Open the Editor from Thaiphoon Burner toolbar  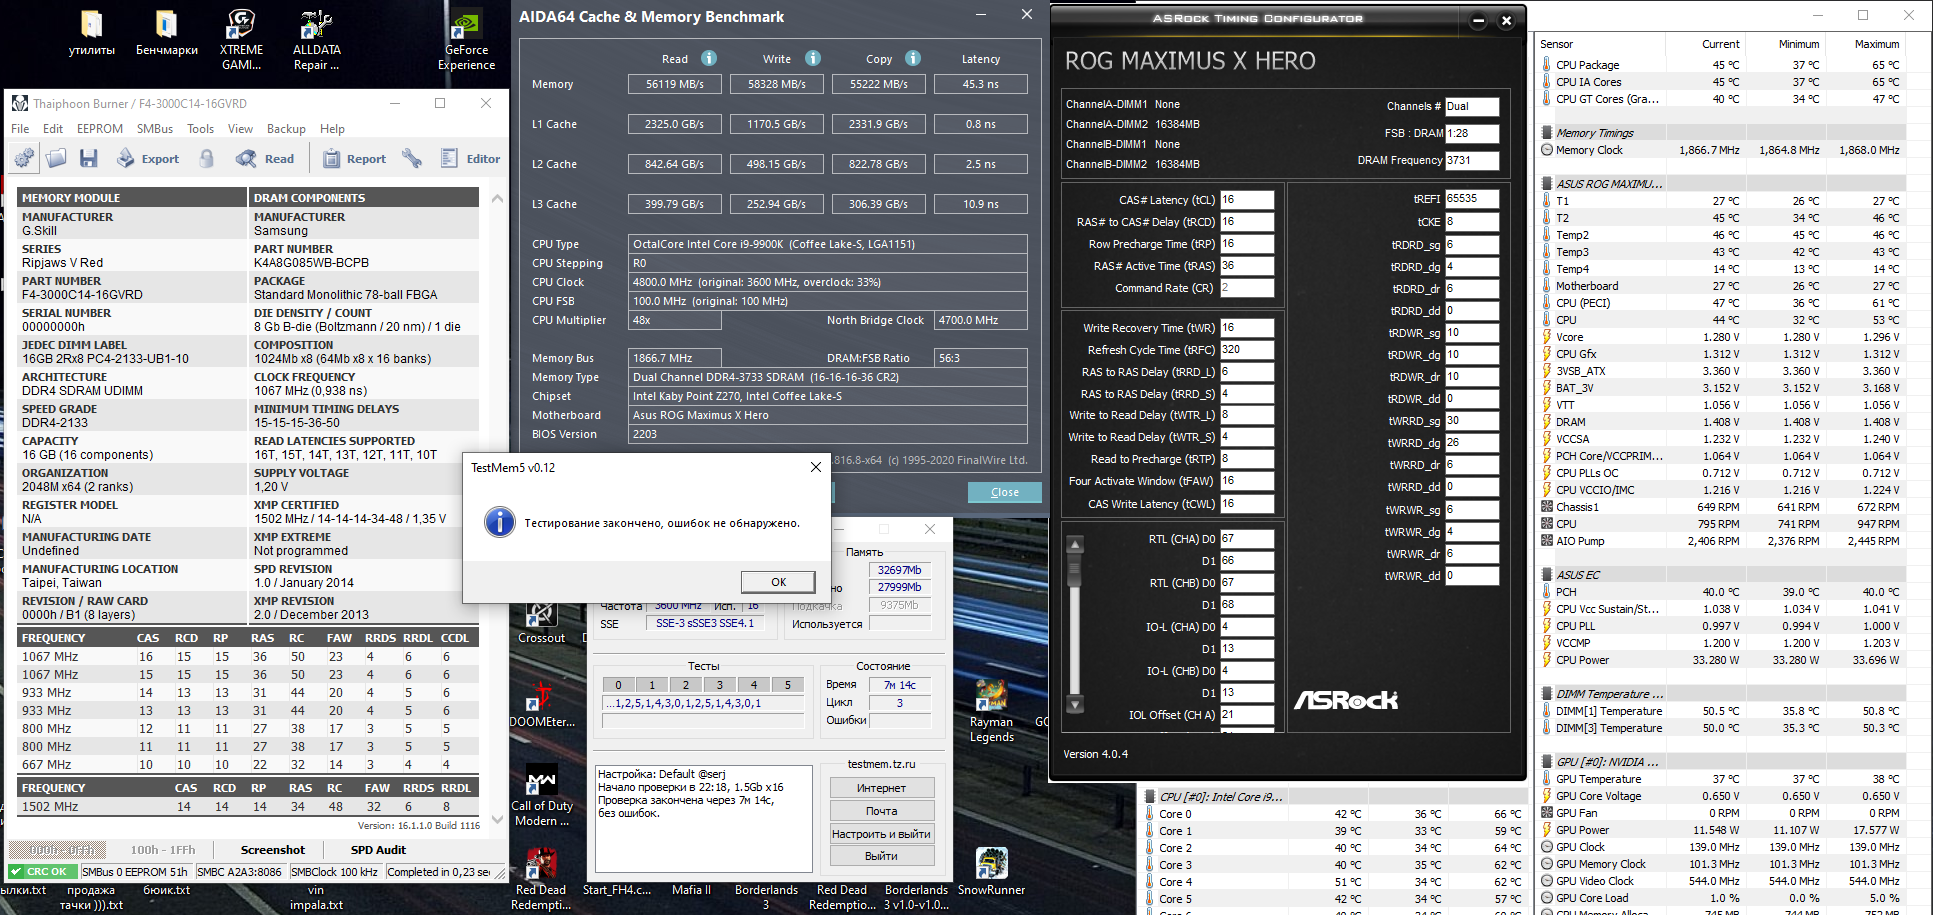coord(470,158)
